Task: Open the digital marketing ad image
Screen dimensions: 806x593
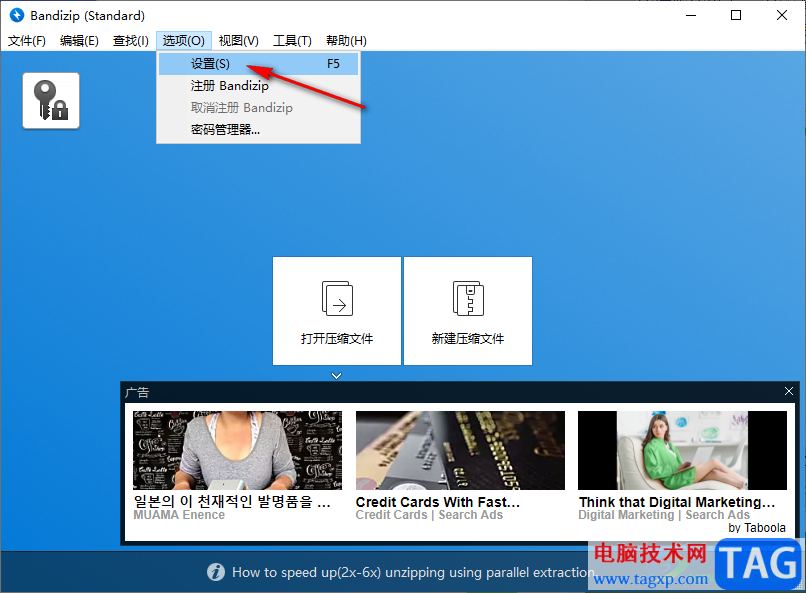Action: click(682, 450)
